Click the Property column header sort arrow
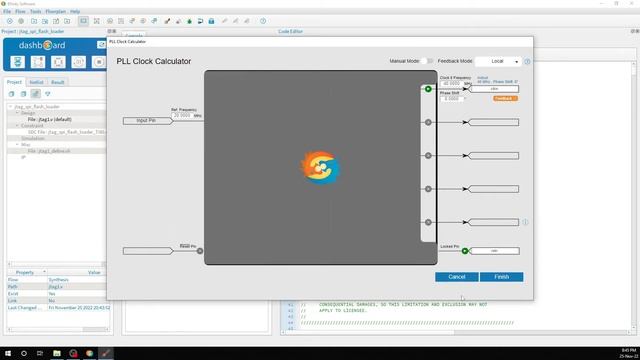 [44, 272]
